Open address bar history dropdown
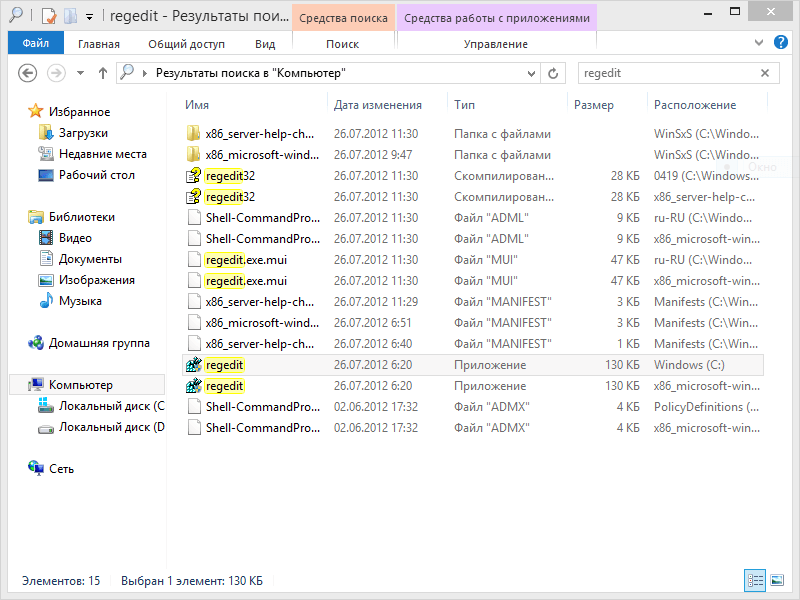The height and width of the screenshot is (600, 800). pyautogui.click(x=530, y=73)
